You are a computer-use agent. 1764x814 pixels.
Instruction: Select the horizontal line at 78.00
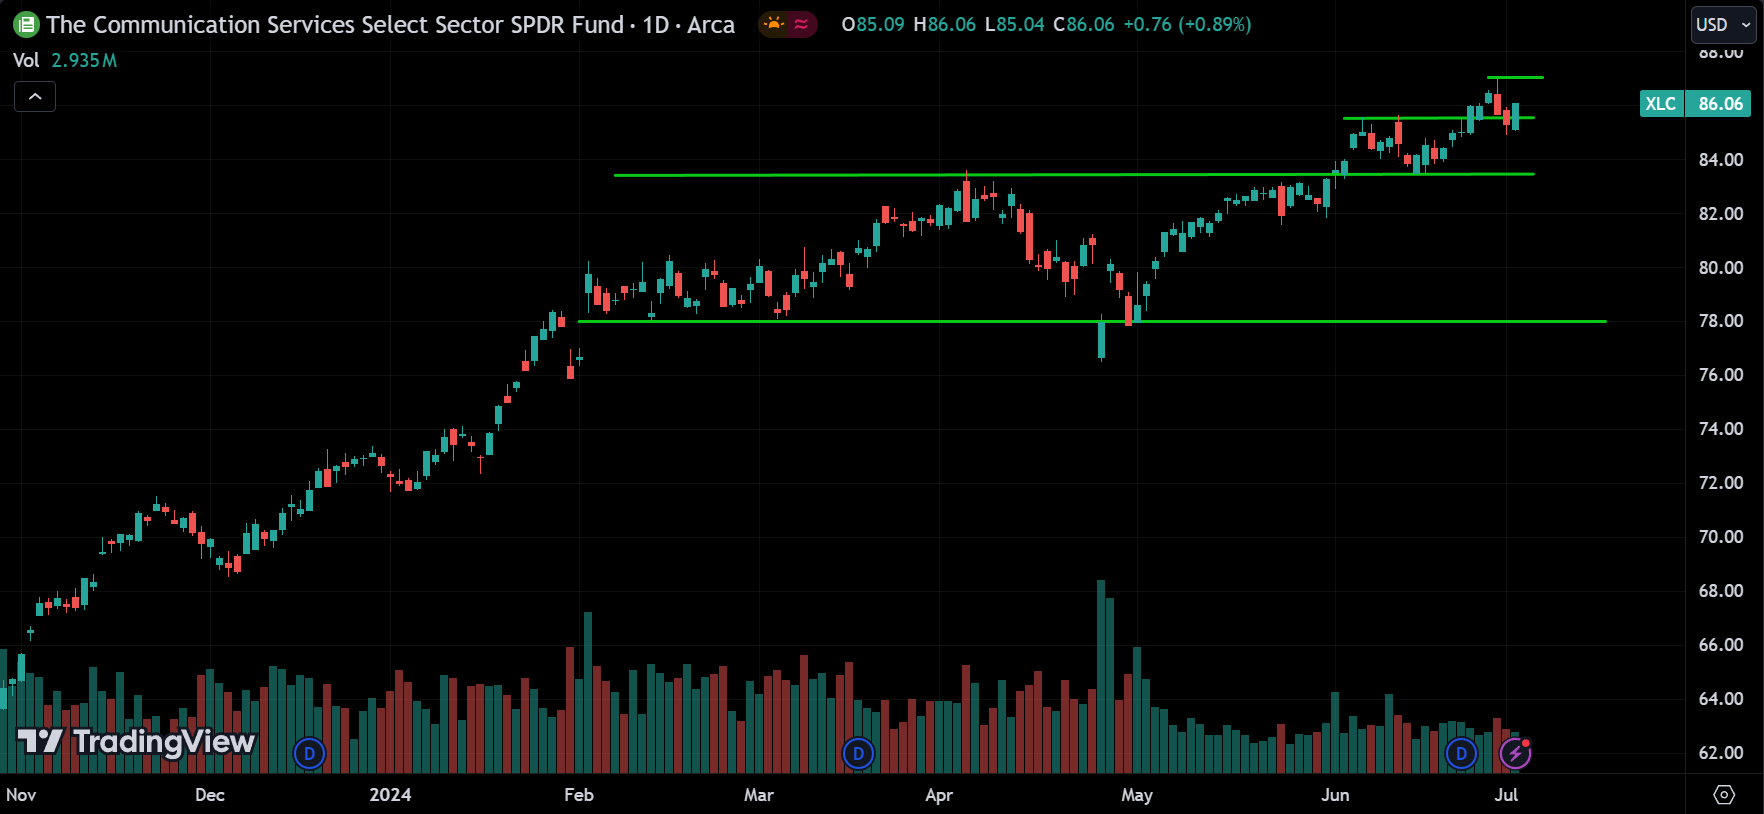pos(1092,322)
